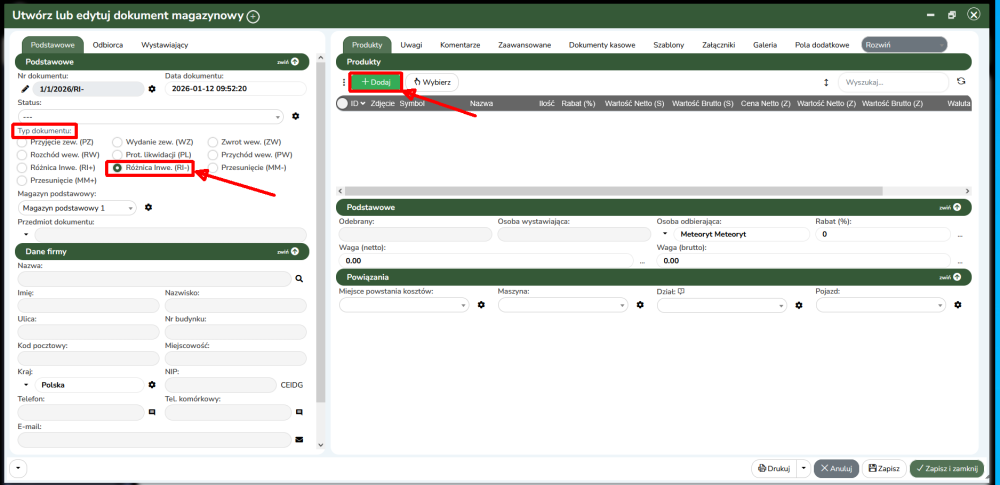Select Wydanie zew. (WZ) radio button
The image size is (1000, 485).
point(118,142)
